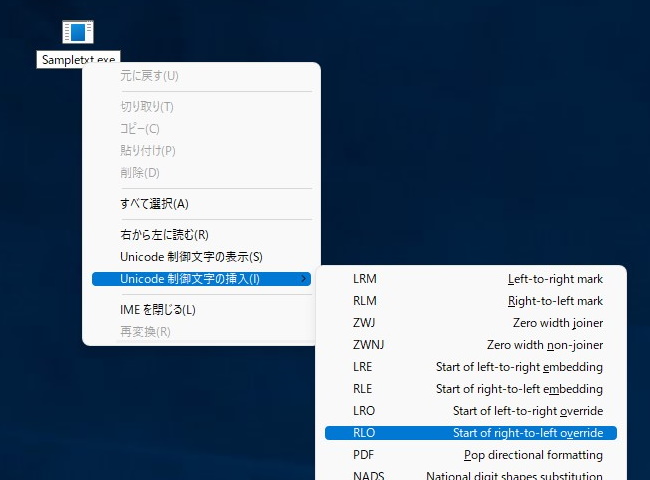
Task: Click greyed コピー(C) copy entry
Action: [x=201, y=129]
